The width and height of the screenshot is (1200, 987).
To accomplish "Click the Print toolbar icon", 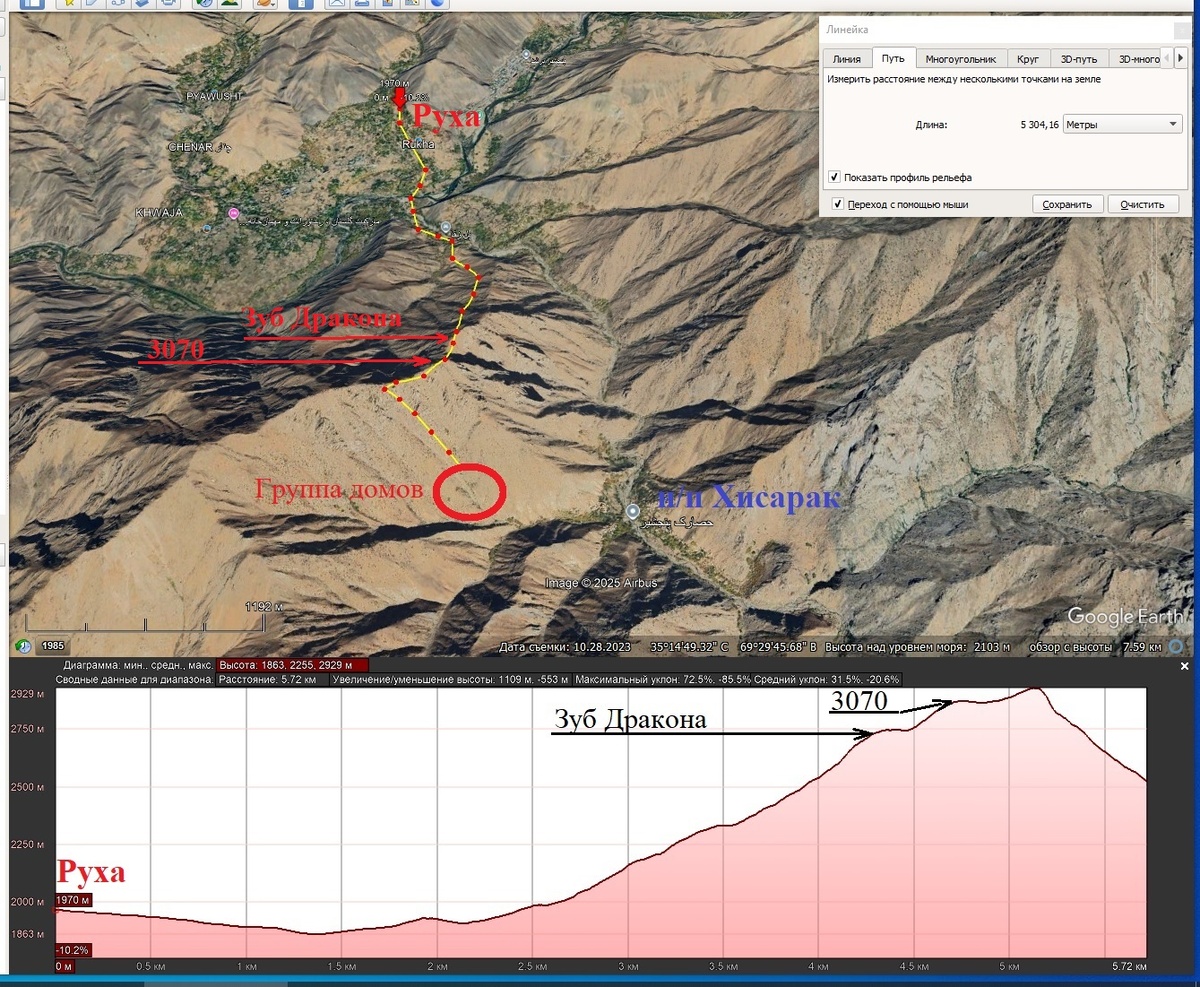I will (360, 4).
